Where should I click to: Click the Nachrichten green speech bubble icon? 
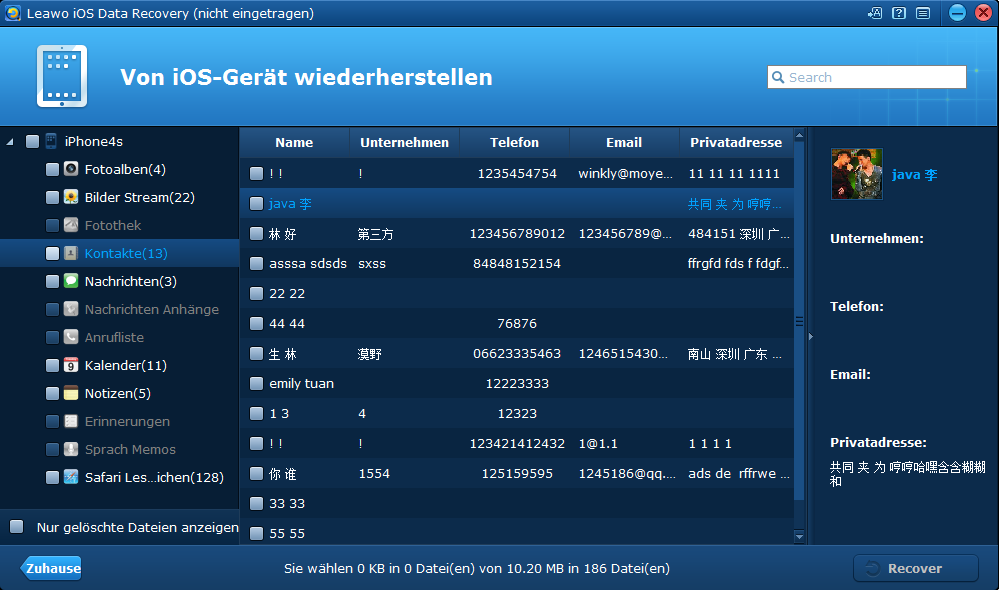[x=71, y=281]
